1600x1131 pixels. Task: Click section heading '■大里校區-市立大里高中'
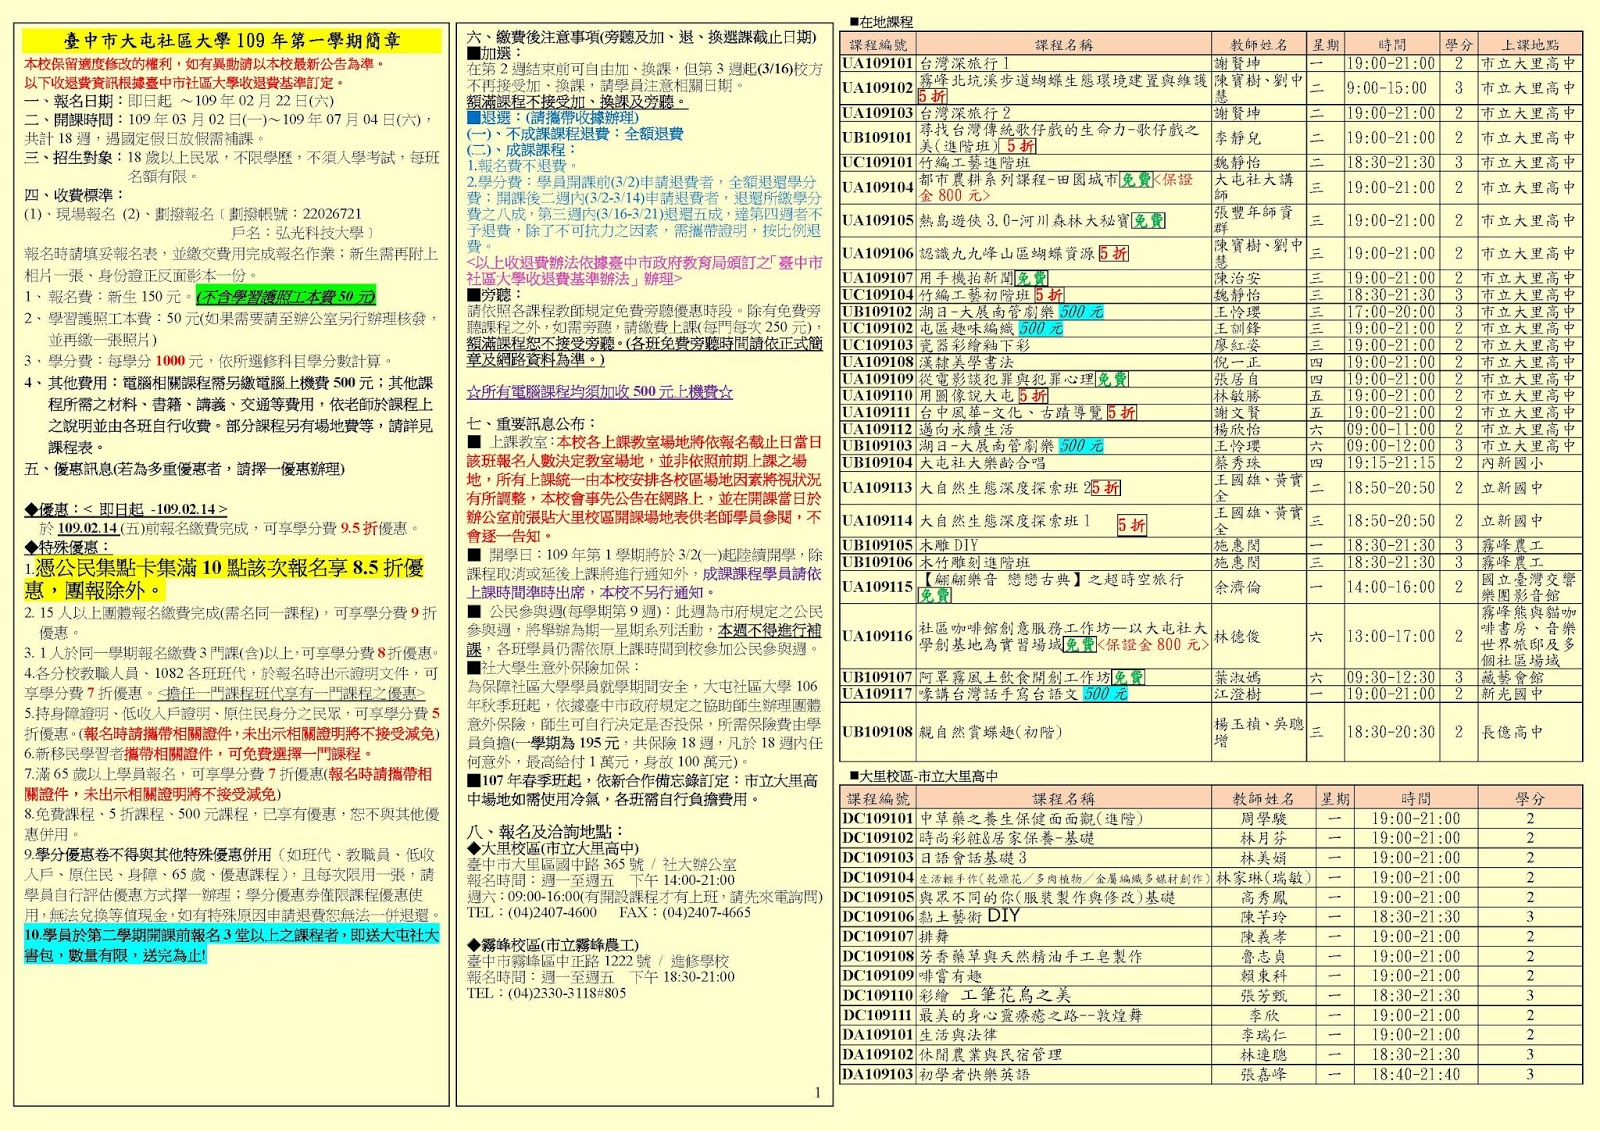923,776
